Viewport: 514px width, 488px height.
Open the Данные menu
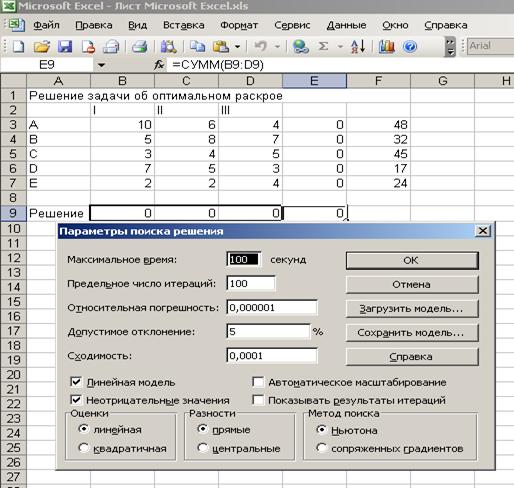point(346,25)
